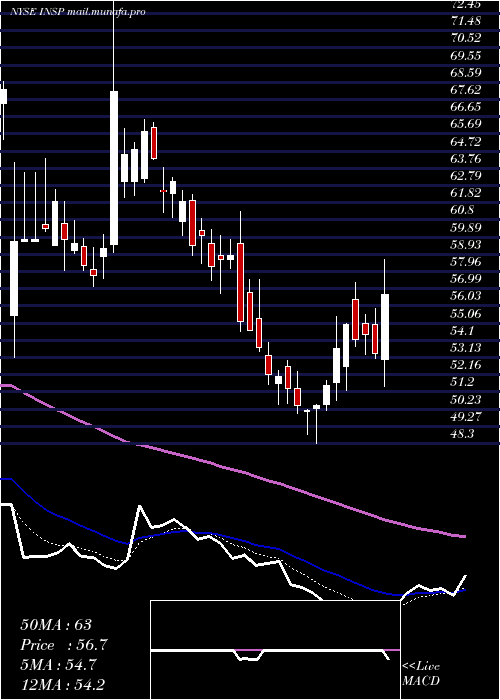Click the Price : 56.7 label
Image resolution: width=500 pixels, height=700 pixels.
pyautogui.click(x=64, y=645)
